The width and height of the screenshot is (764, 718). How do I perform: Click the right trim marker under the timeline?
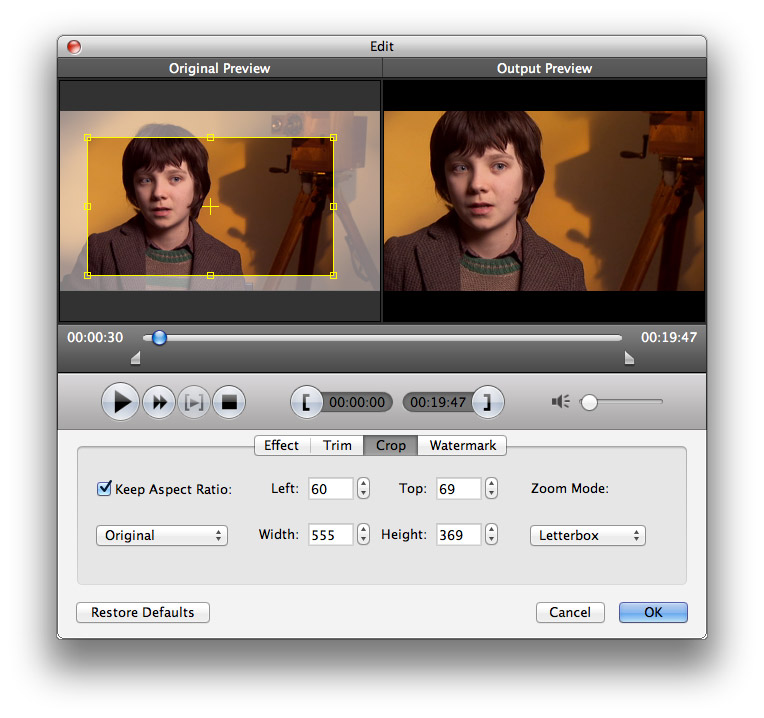(629, 359)
